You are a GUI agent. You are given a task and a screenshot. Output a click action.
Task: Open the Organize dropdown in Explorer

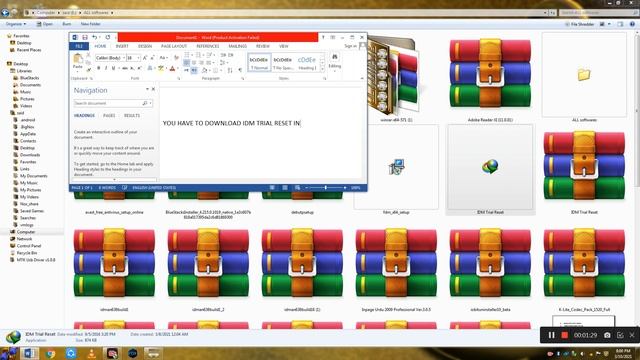coord(16,24)
